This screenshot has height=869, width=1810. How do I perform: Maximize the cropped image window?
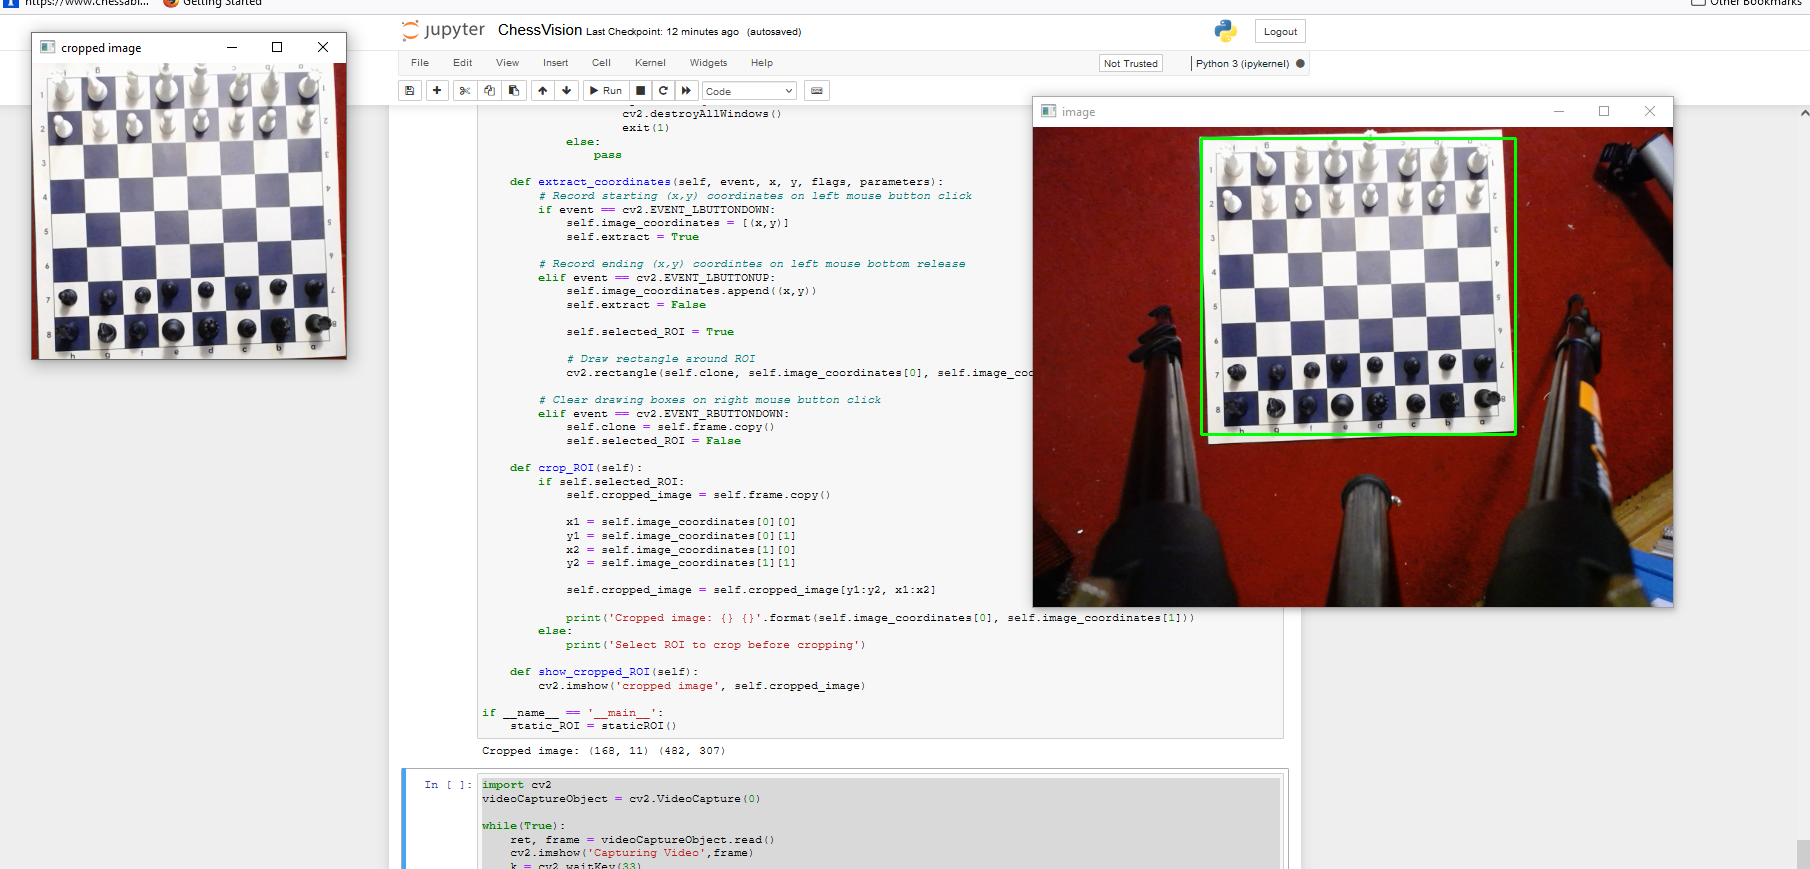277,47
